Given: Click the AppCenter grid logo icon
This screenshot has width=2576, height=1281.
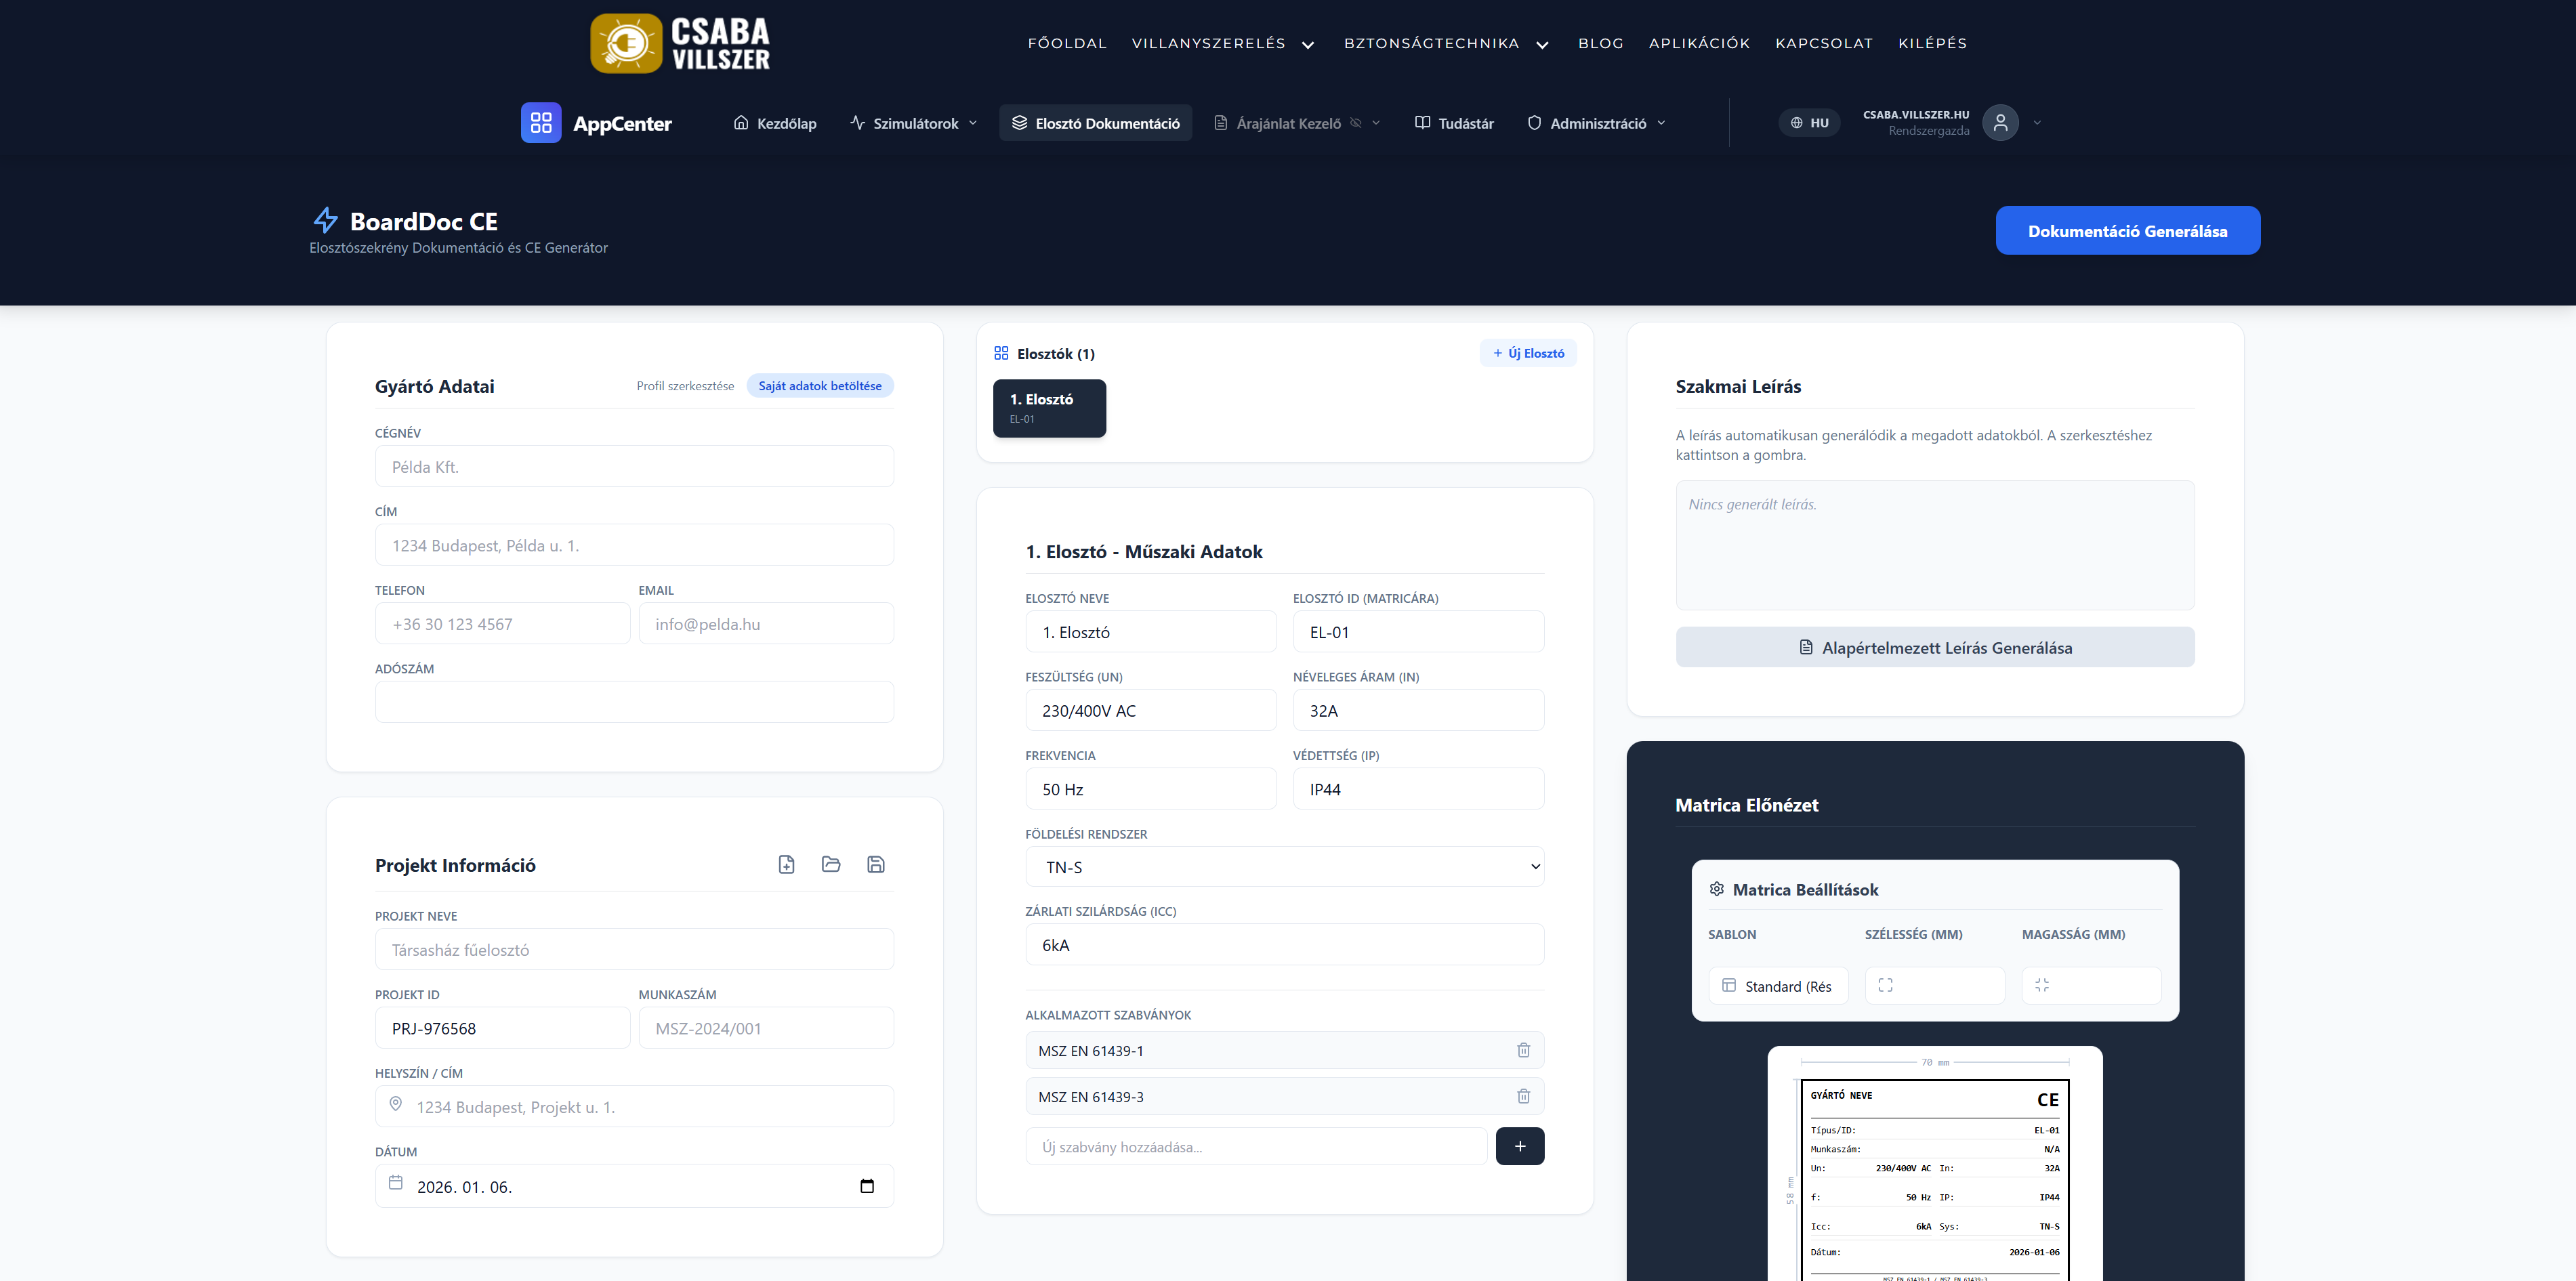Looking at the screenshot, I should point(541,123).
